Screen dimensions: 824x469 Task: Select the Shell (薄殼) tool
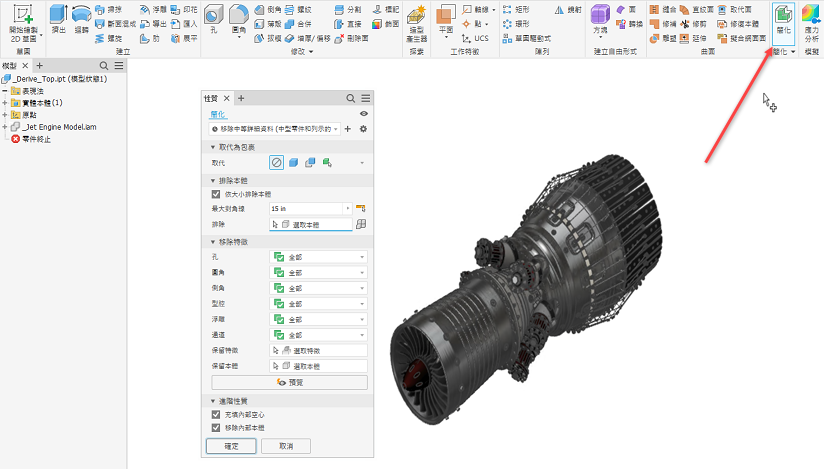[268, 24]
